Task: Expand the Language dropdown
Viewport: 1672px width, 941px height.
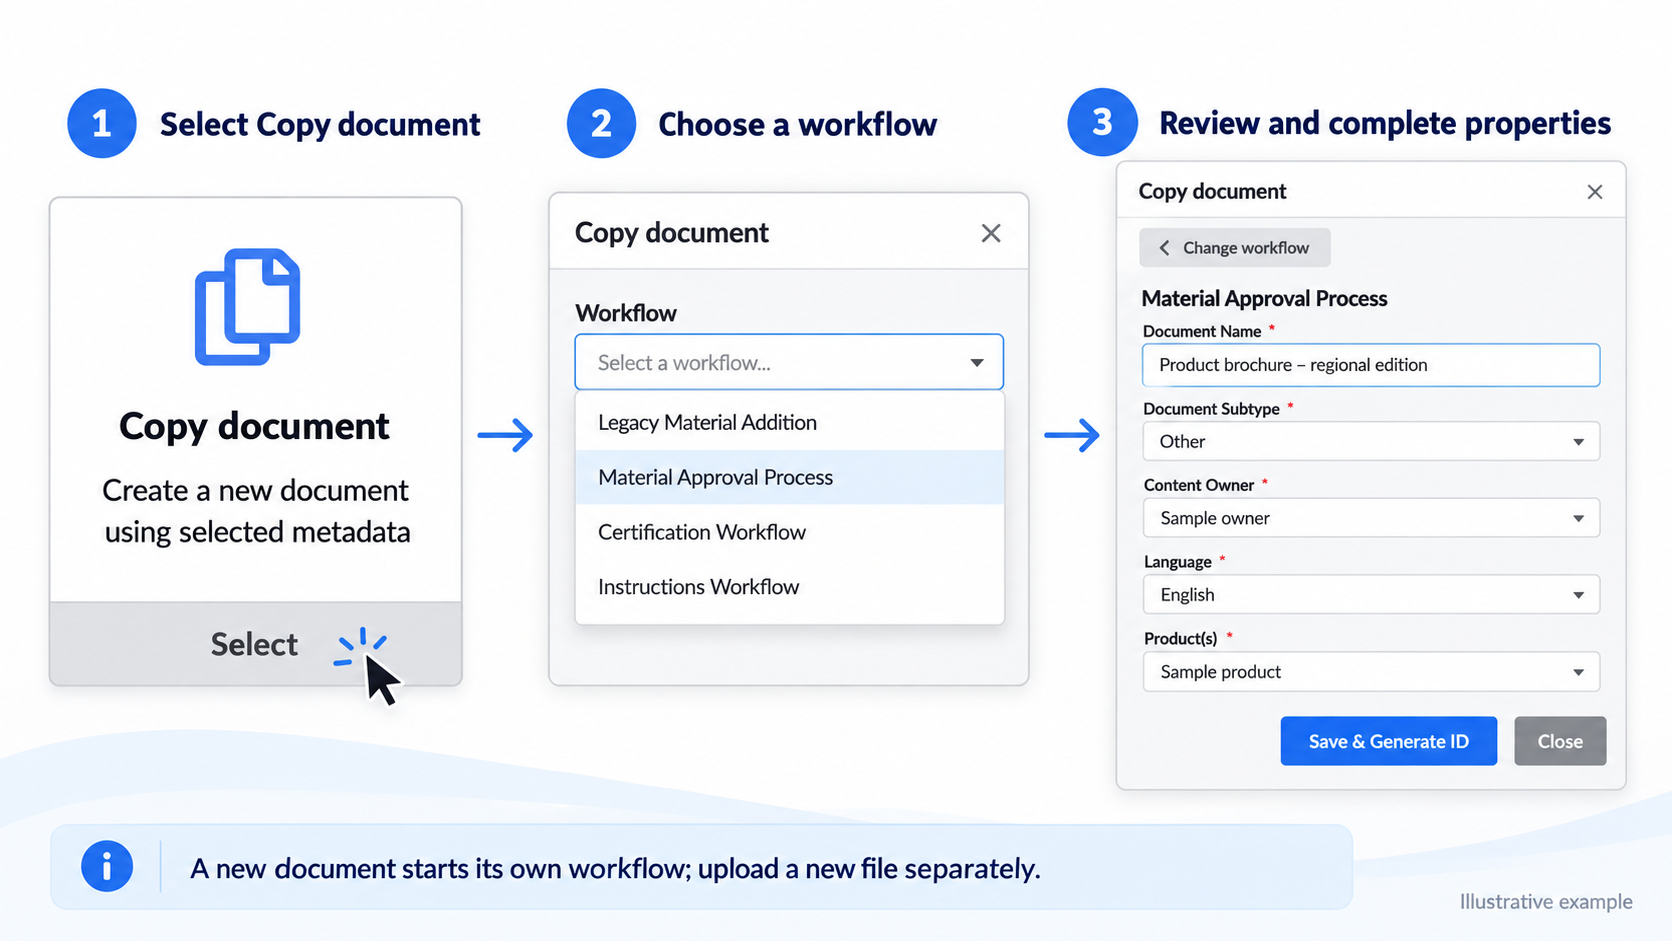Action: coord(1370,595)
